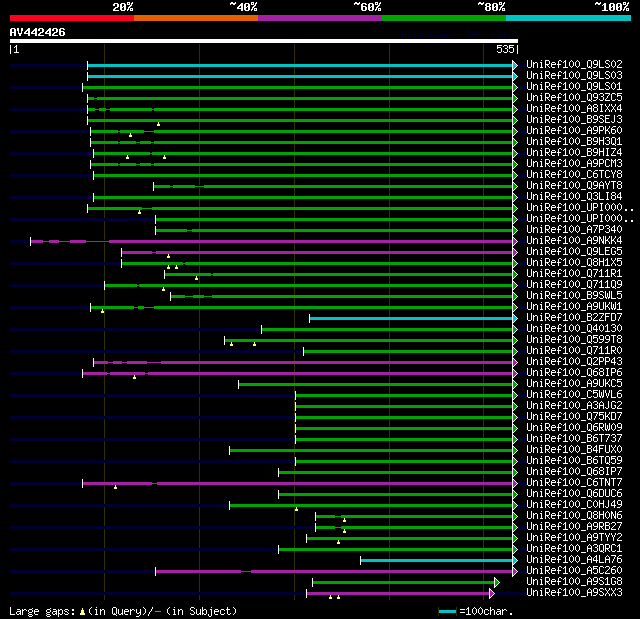Select the UniRef100_Q8H1X5 label

pyautogui.click(x=574, y=263)
